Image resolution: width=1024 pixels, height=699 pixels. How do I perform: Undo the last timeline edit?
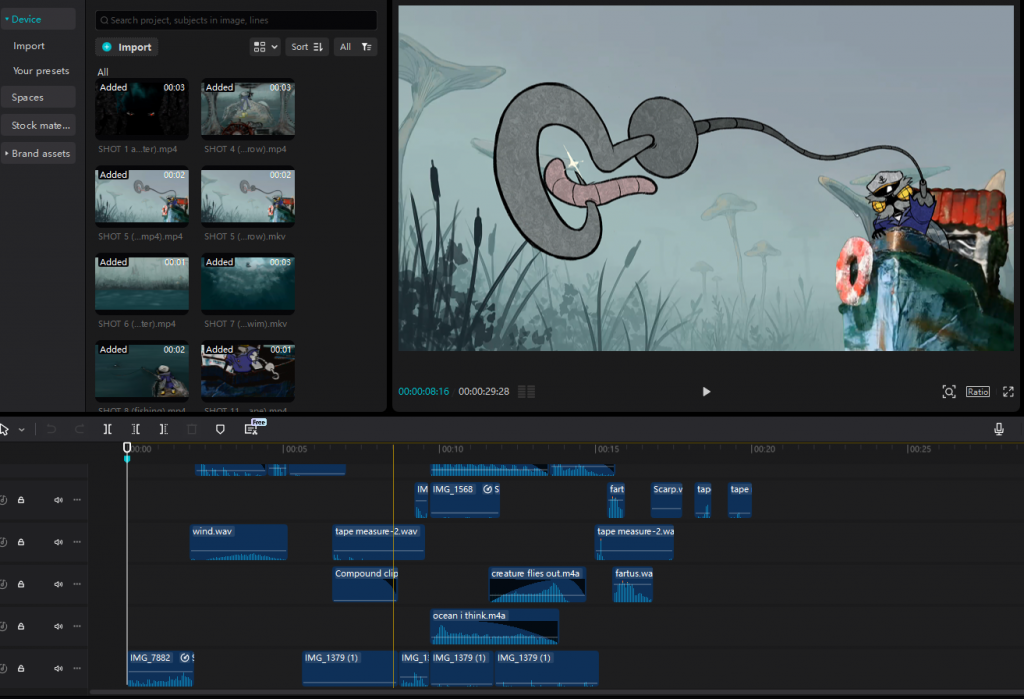pyautogui.click(x=51, y=429)
